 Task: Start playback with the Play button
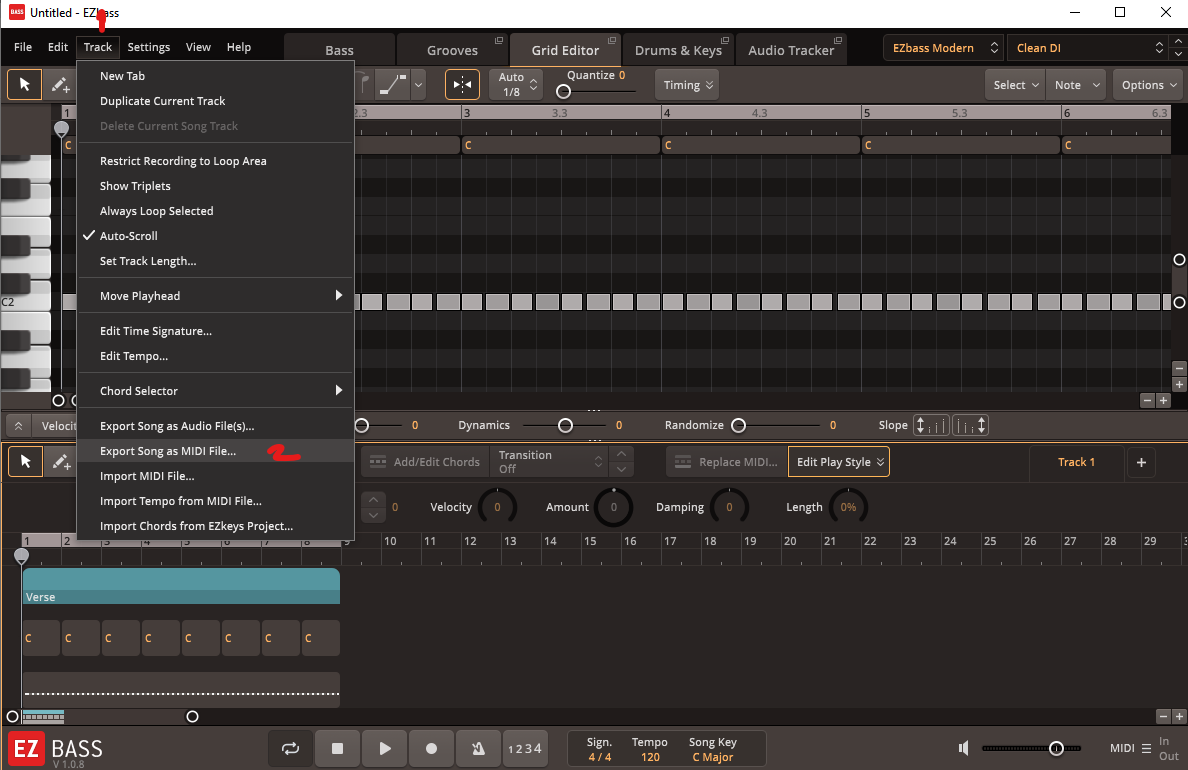(x=385, y=749)
